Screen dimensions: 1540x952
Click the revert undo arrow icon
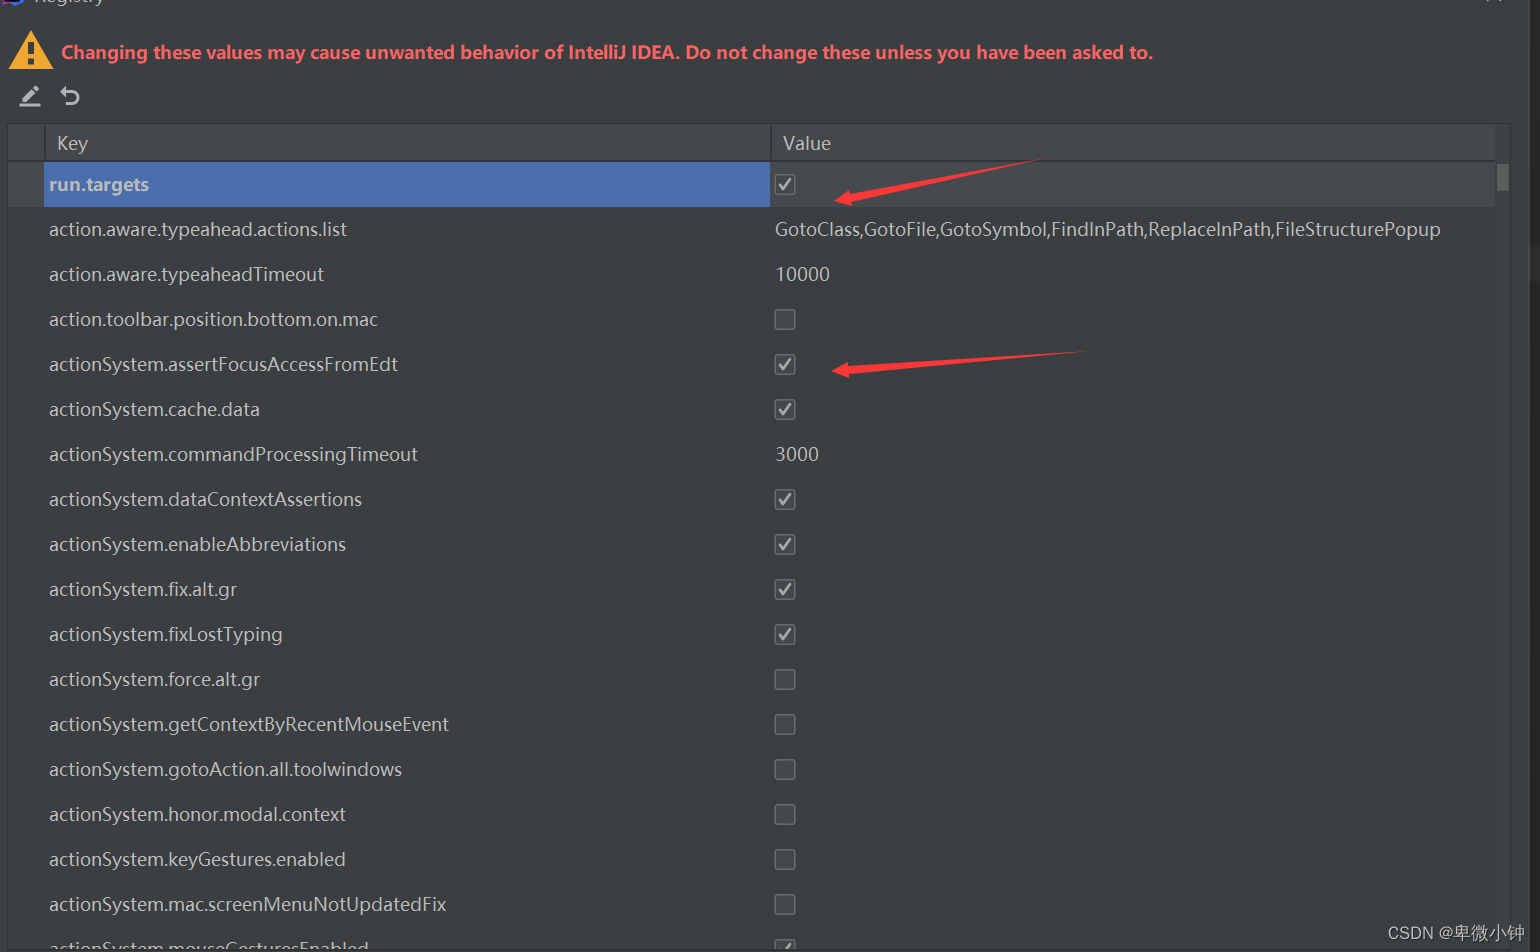(x=70, y=96)
